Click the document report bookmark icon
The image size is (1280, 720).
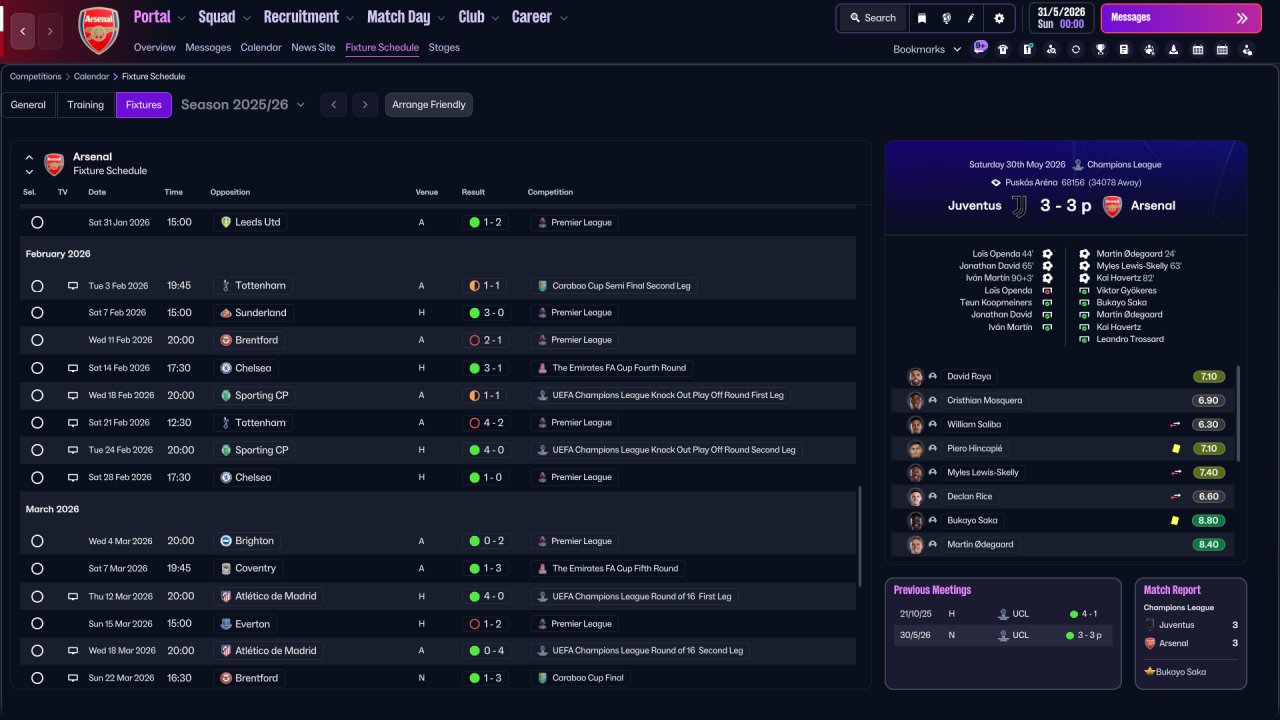pos(1124,49)
